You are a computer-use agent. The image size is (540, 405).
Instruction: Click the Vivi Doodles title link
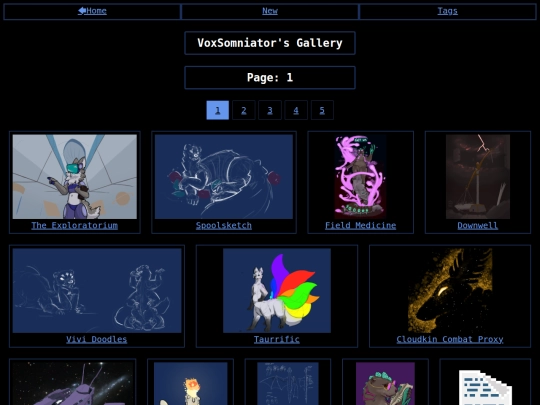(x=97, y=340)
